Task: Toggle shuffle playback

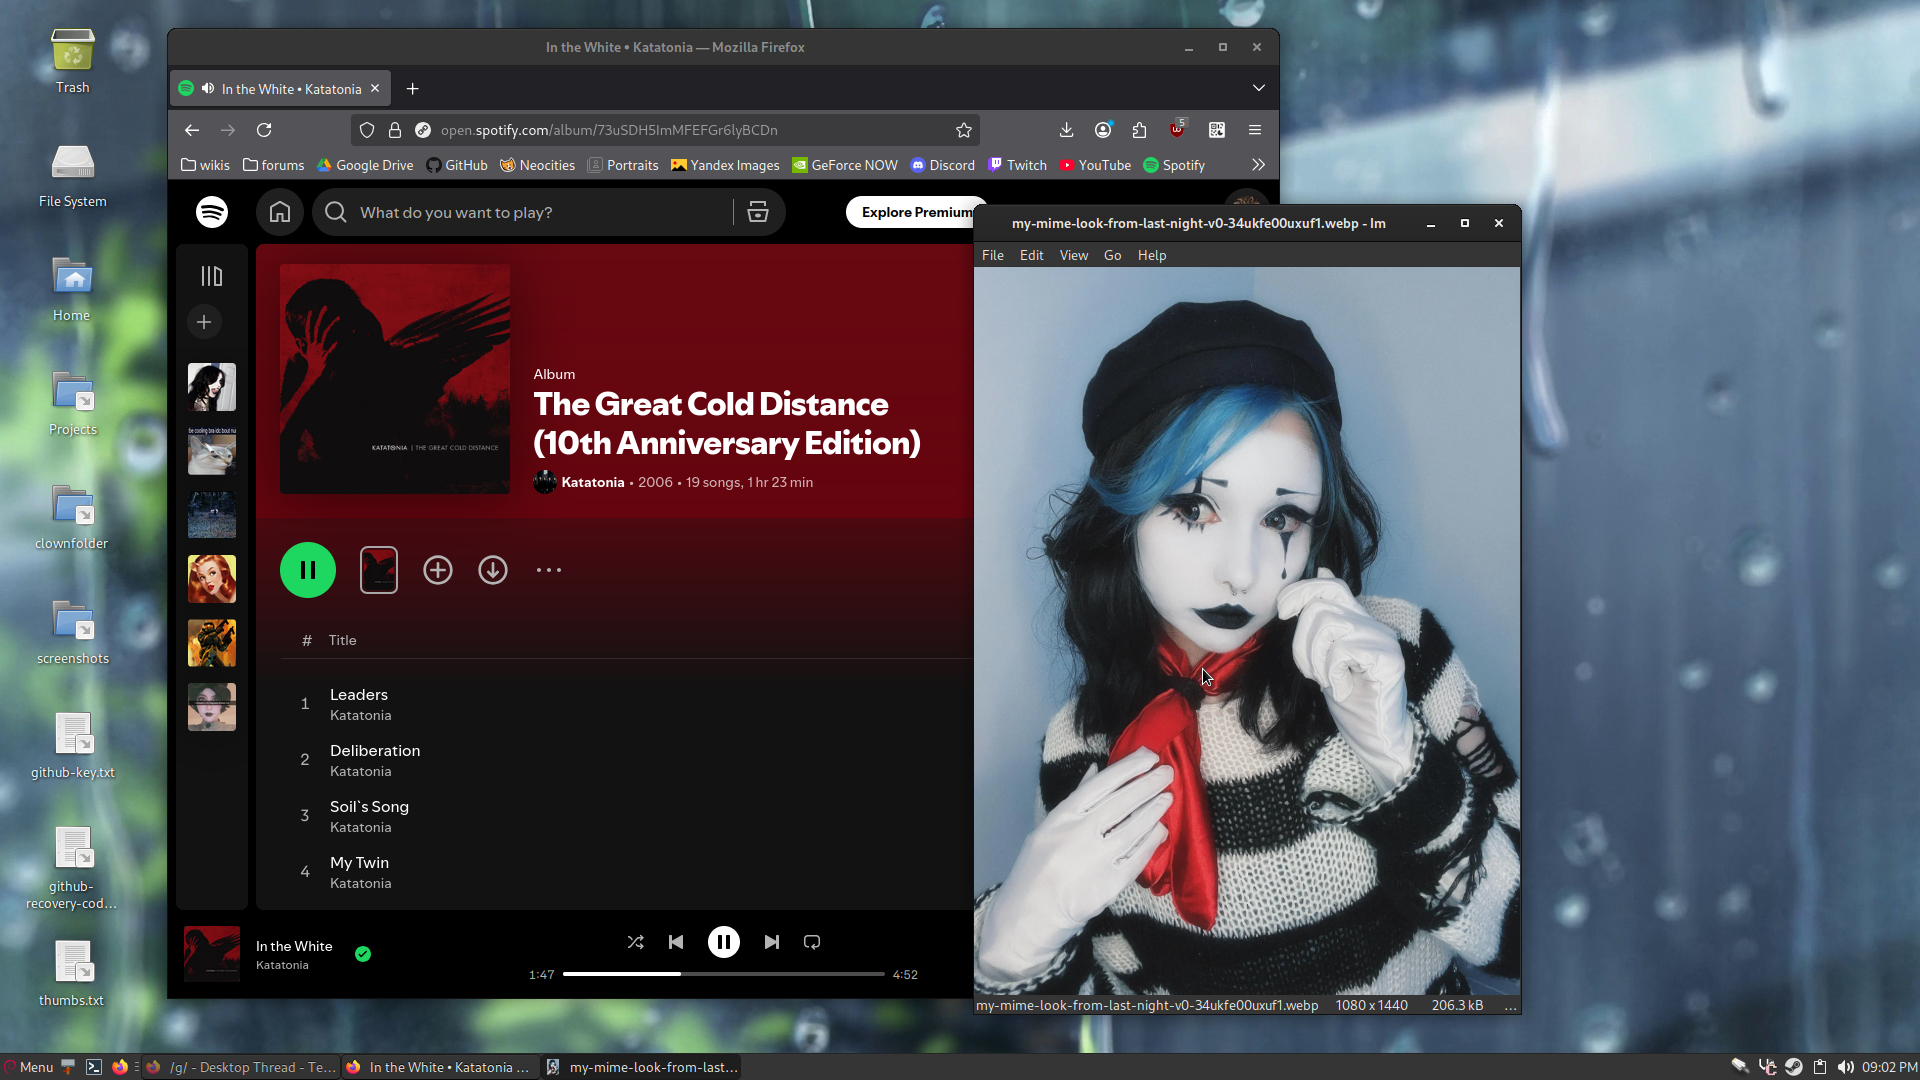Action: pyautogui.click(x=635, y=942)
